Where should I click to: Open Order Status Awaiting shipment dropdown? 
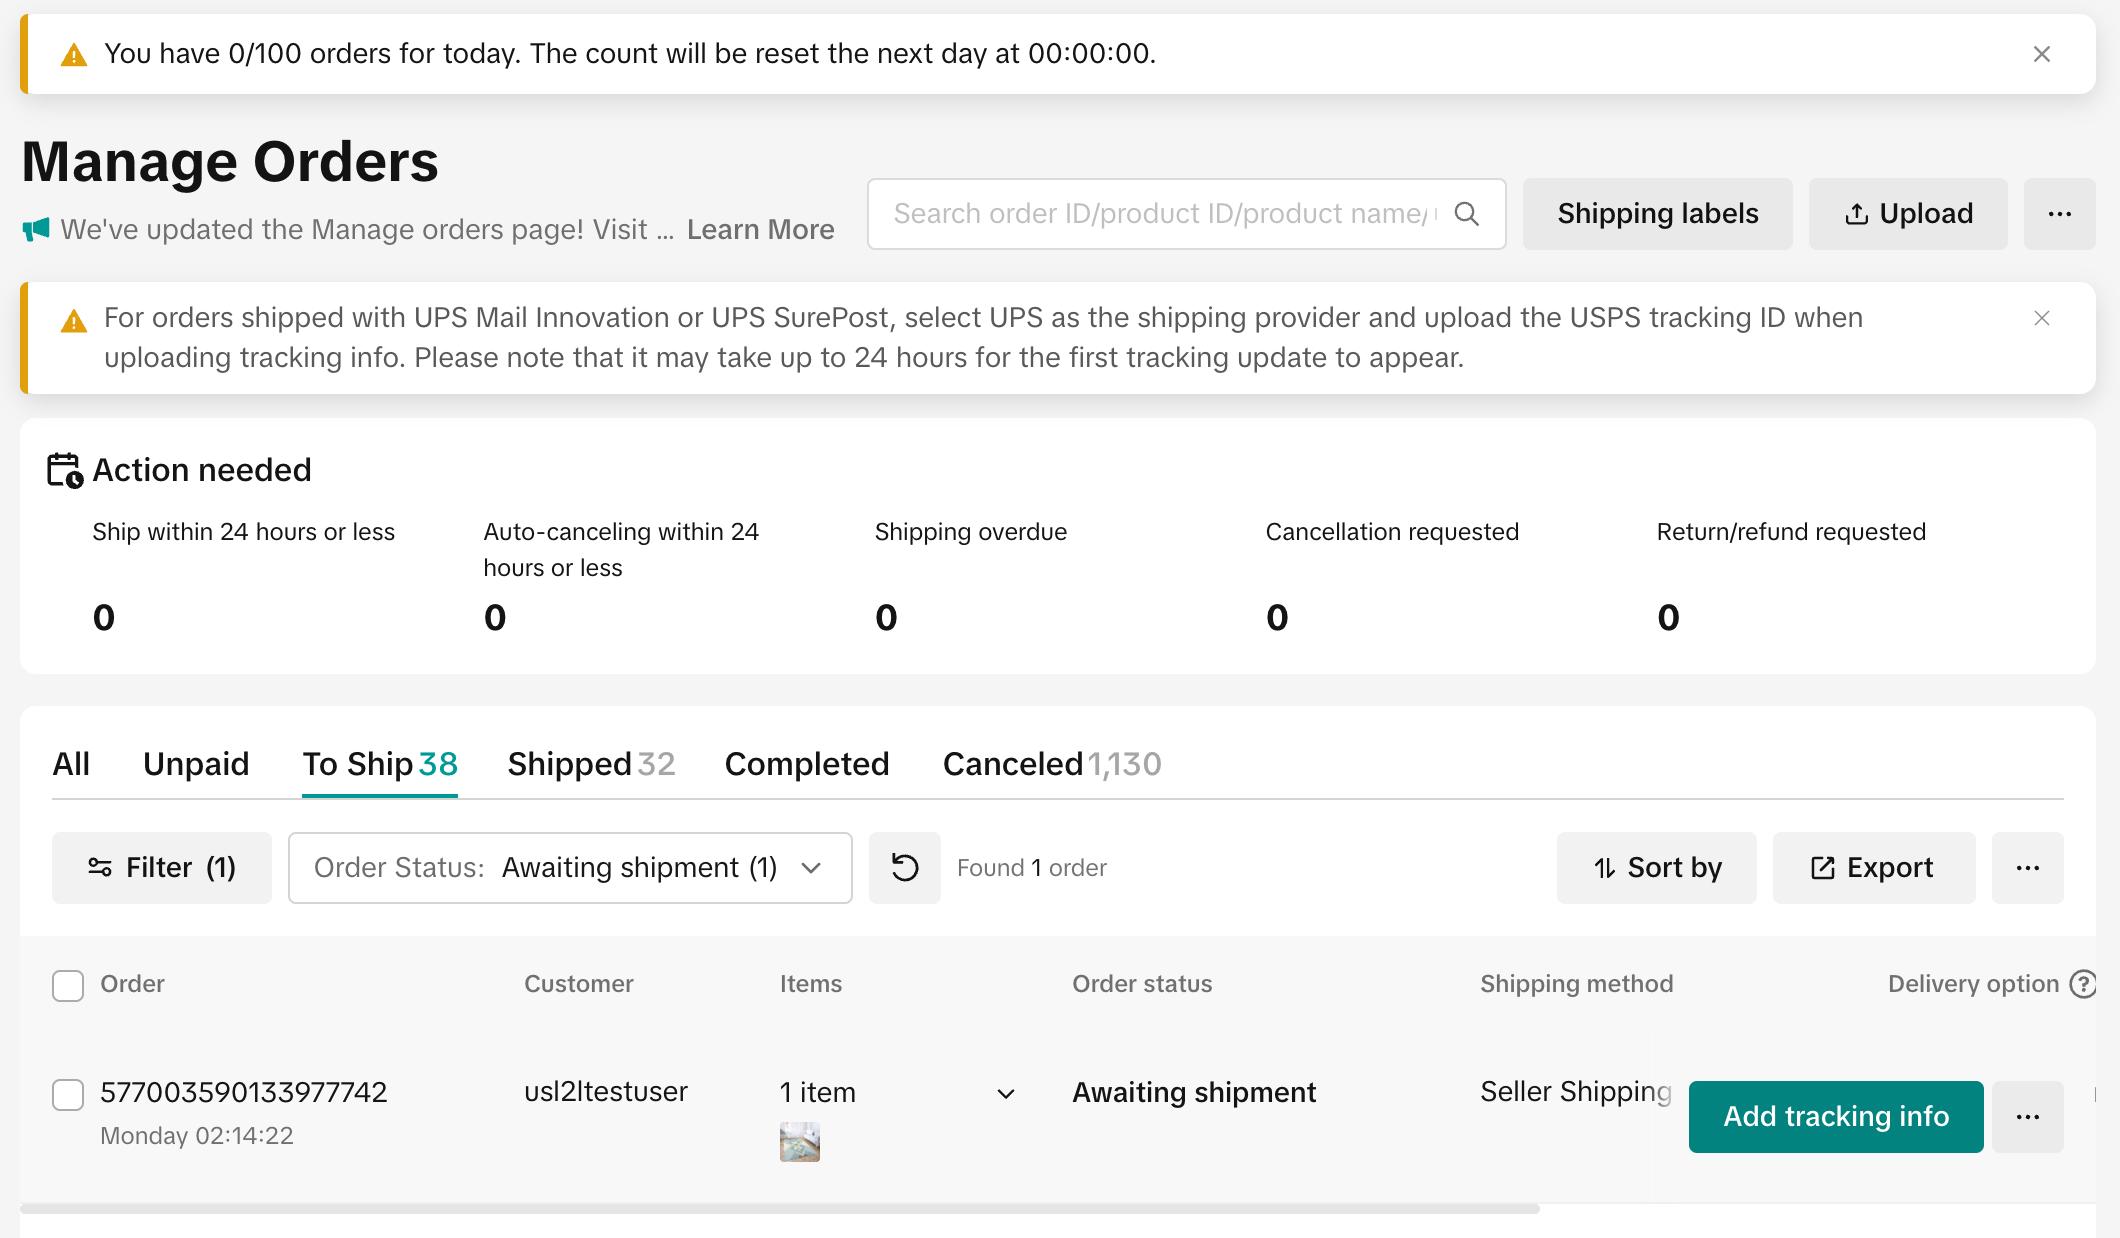(570, 868)
